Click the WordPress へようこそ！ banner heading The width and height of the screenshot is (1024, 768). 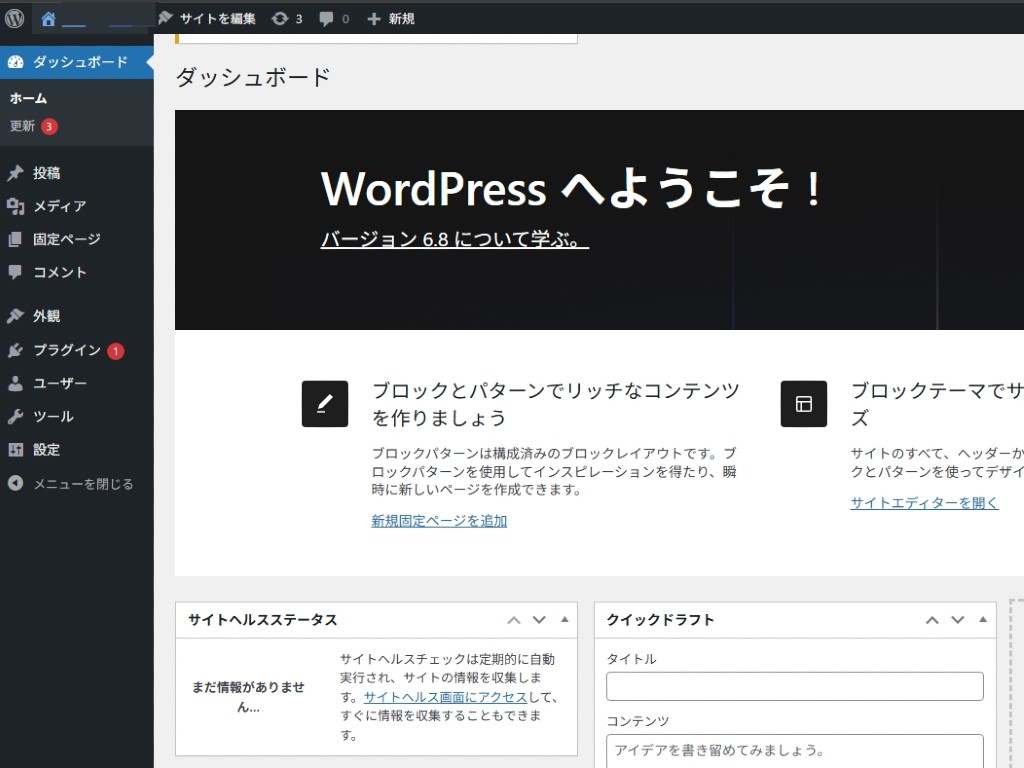coord(571,189)
